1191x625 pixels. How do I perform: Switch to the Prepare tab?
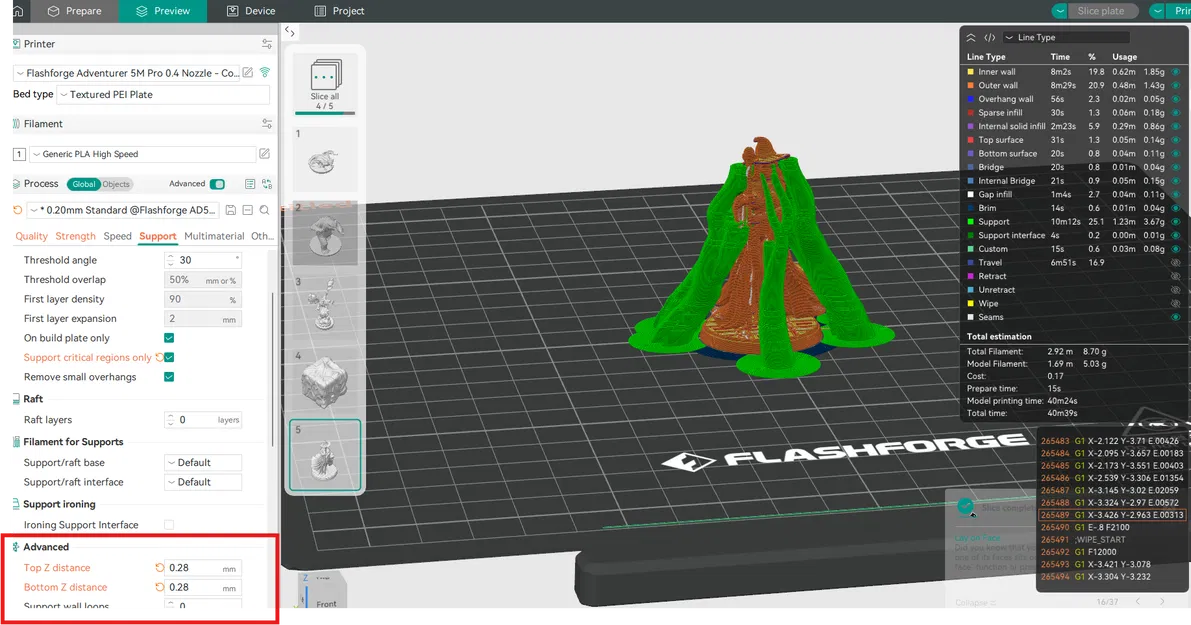click(74, 11)
